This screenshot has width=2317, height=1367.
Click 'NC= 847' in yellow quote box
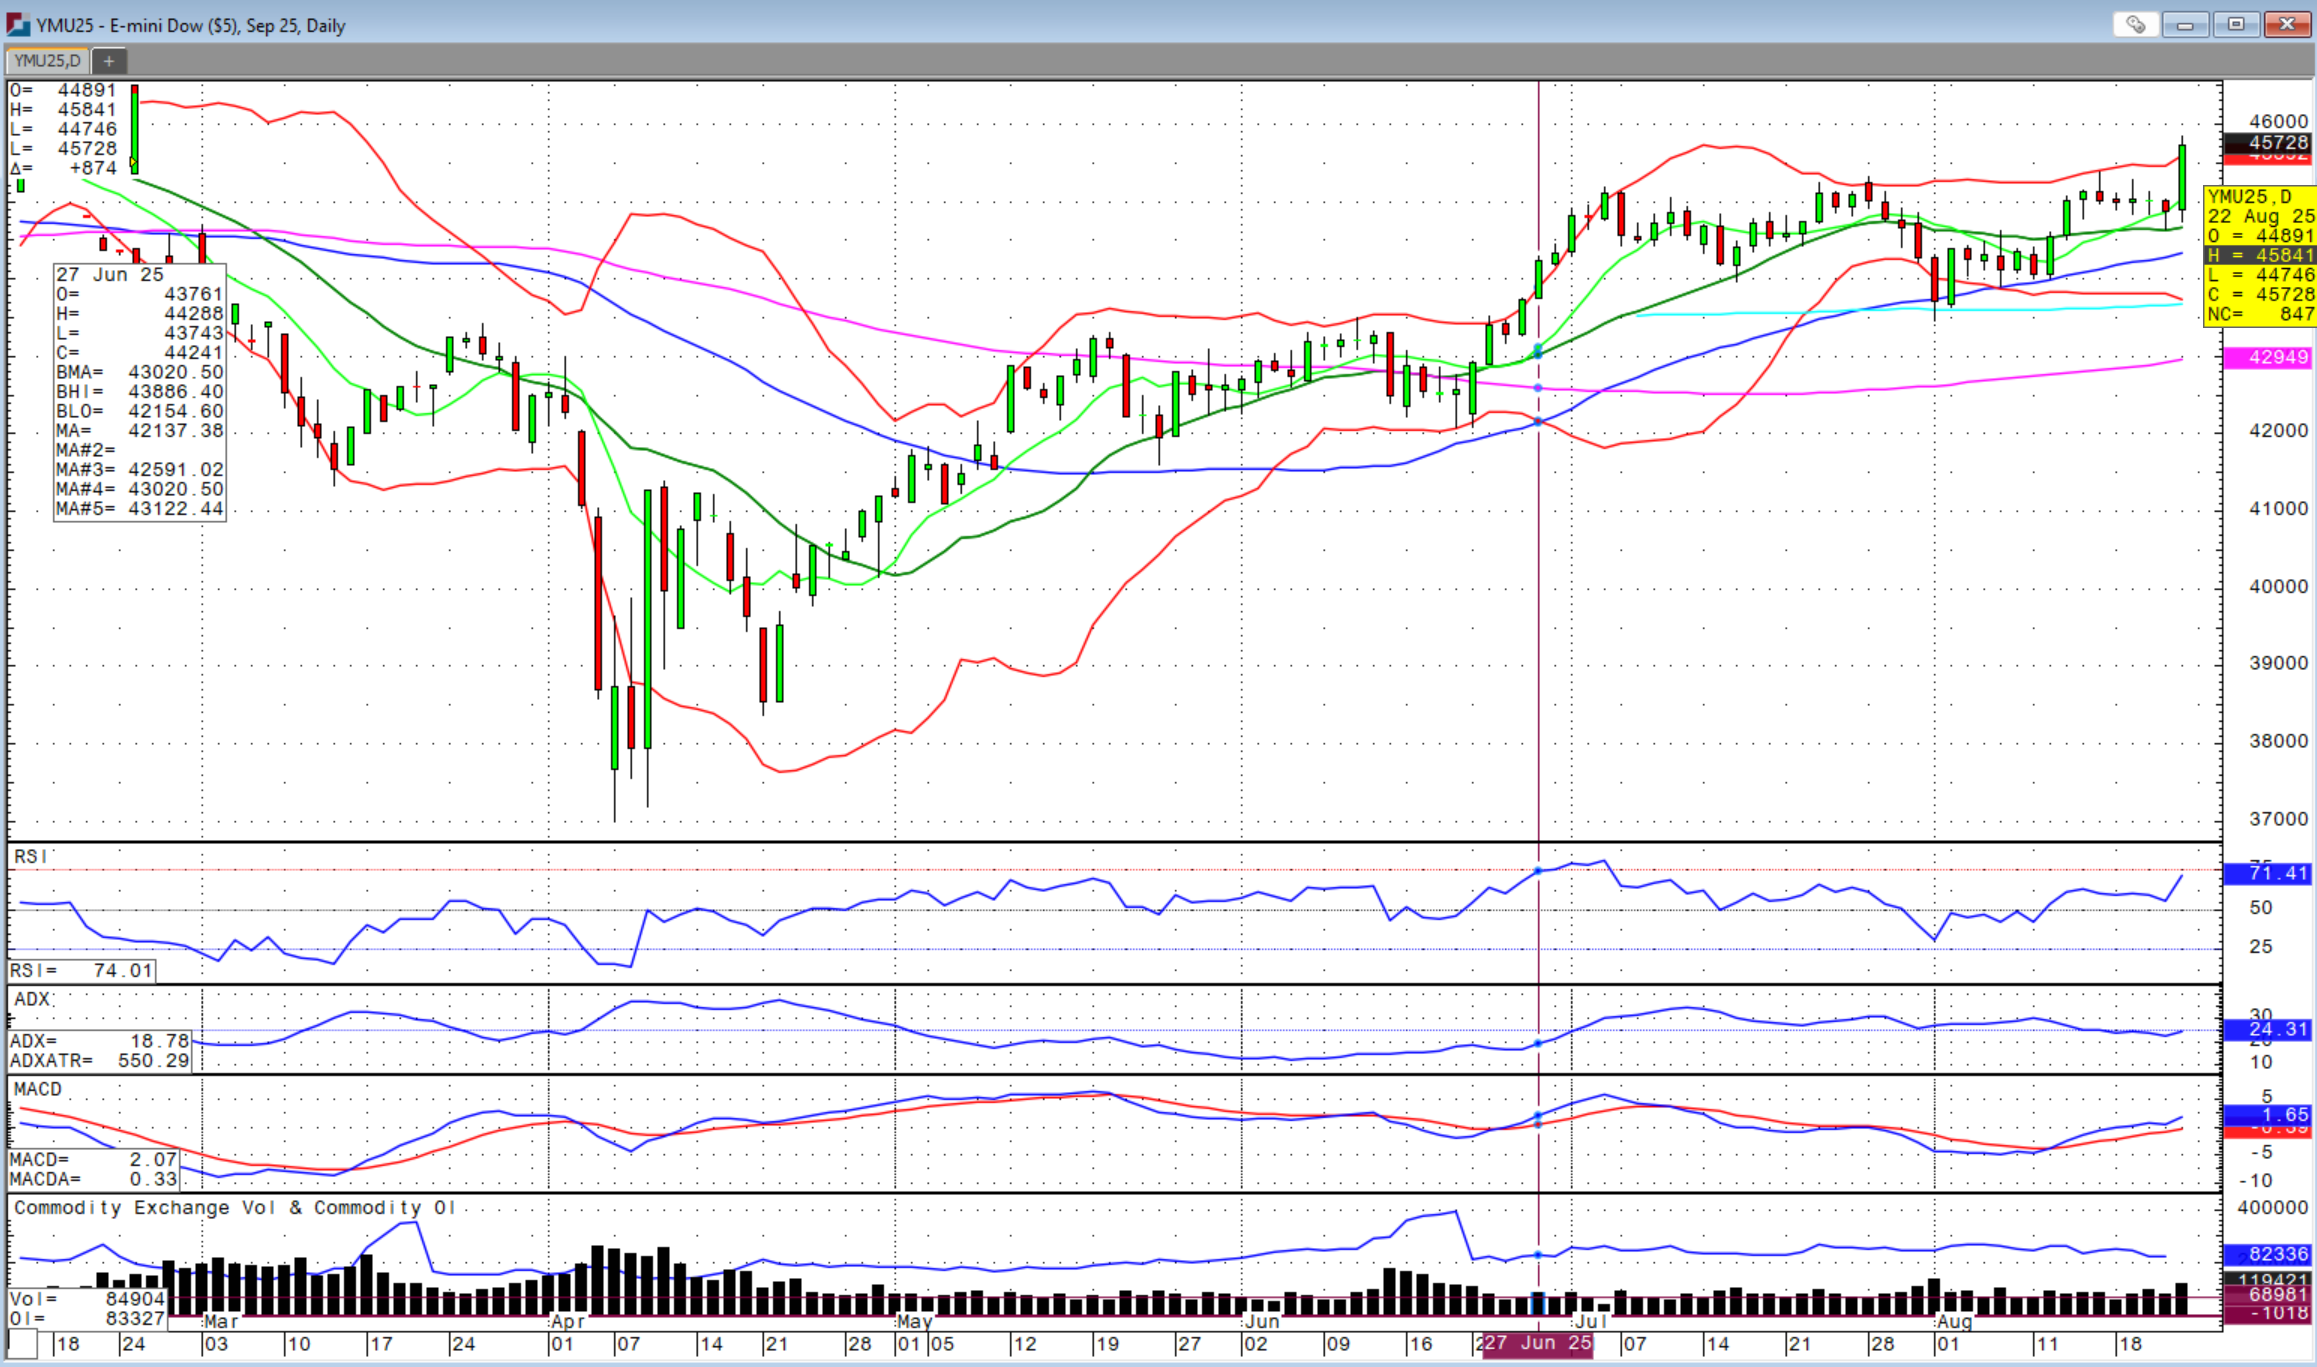tap(2261, 314)
